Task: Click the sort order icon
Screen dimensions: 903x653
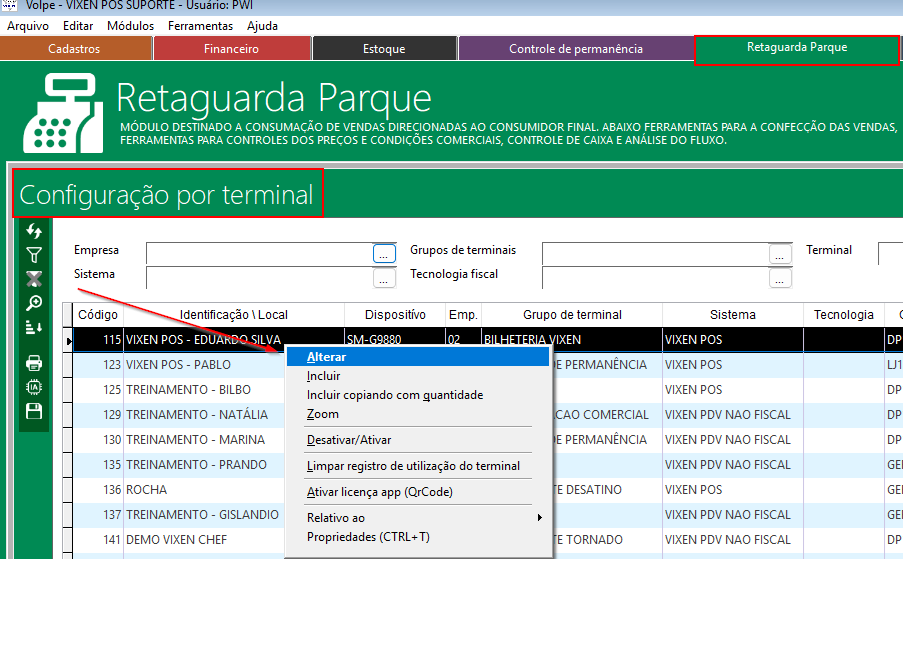Action: 34,327
